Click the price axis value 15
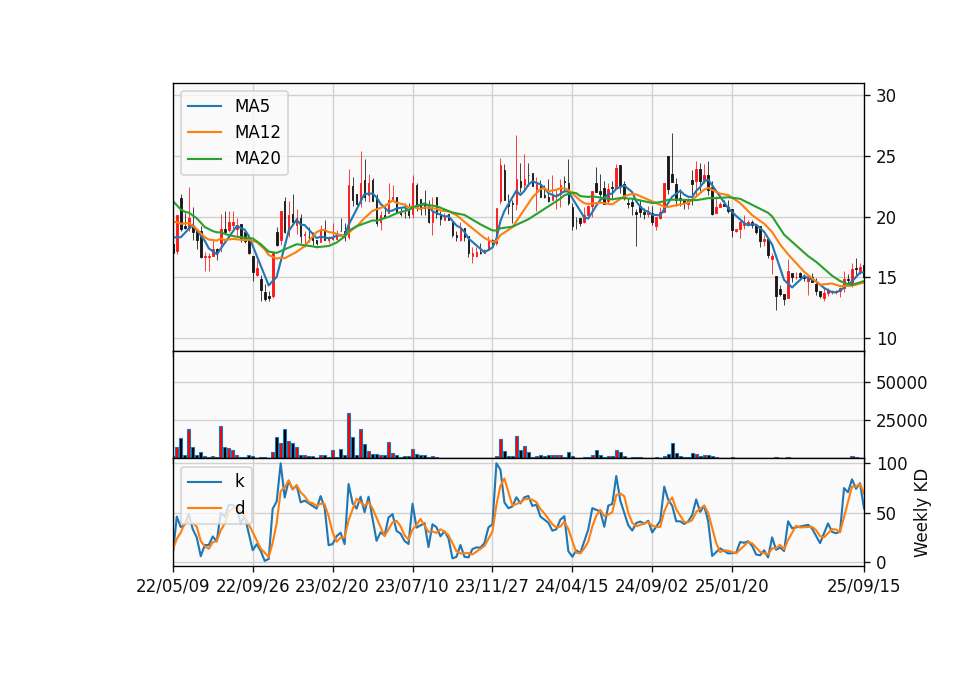Image resolution: width=960 pixels, height=690 pixels. [886, 278]
